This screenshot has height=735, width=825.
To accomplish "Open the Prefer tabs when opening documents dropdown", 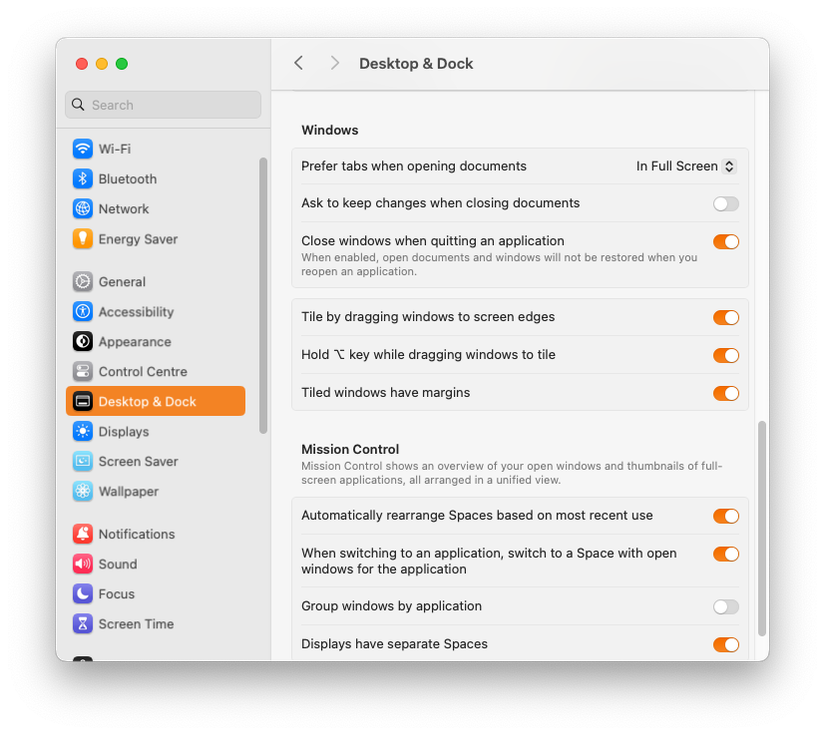I will [686, 166].
